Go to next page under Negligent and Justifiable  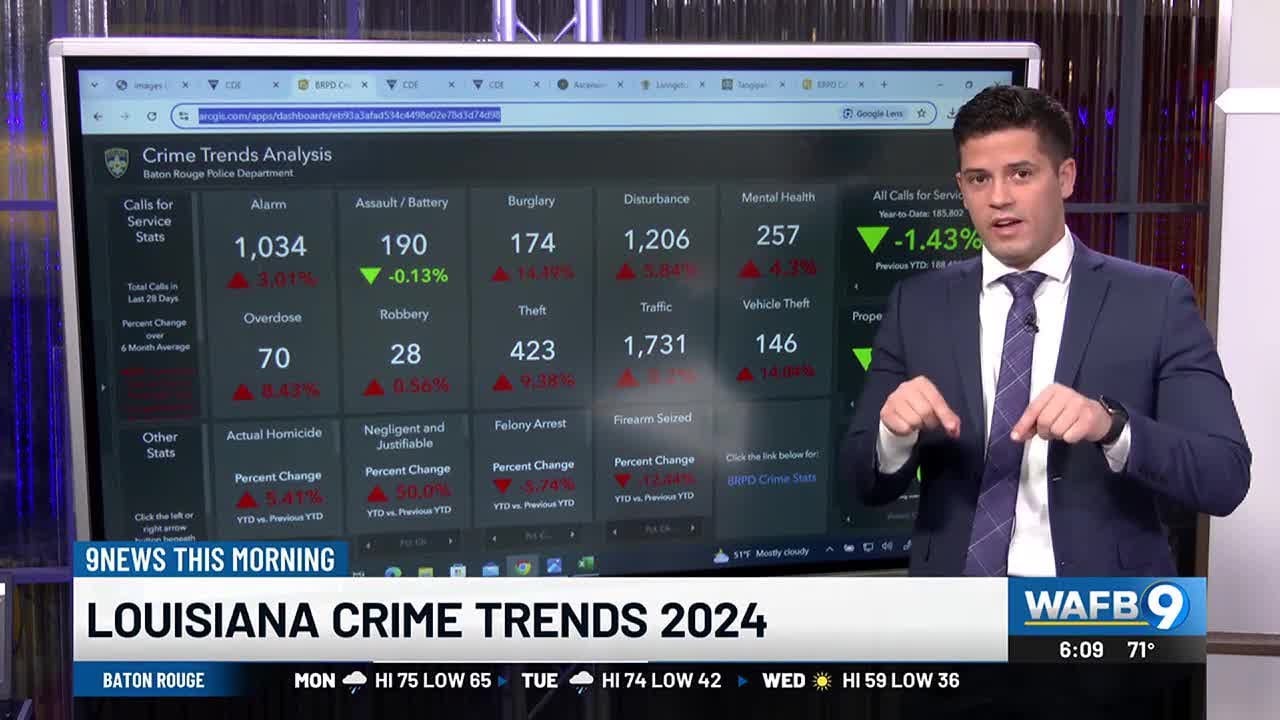[x=450, y=541]
